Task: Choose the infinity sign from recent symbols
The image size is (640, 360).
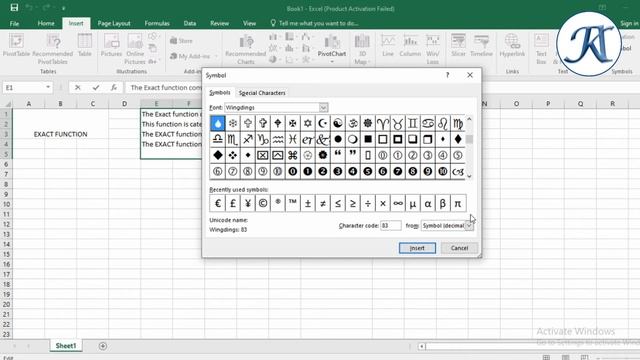Action: [x=398, y=203]
